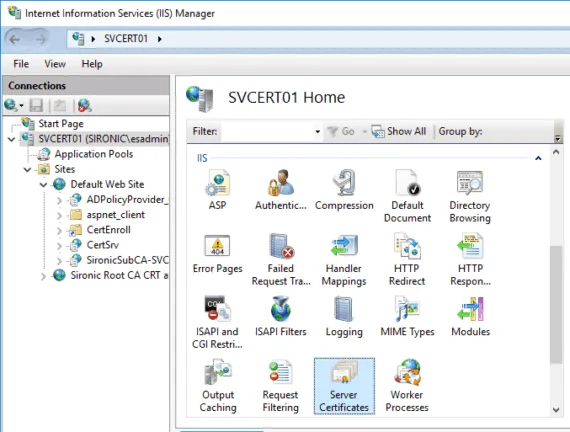
Task: Open the Worker Processes feature
Action: pyautogui.click(x=407, y=386)
